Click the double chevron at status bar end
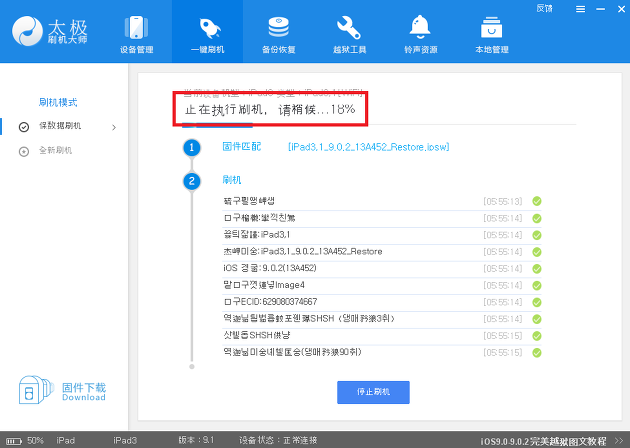Viewport: 630px width, 448px height. tap(619, 441)
